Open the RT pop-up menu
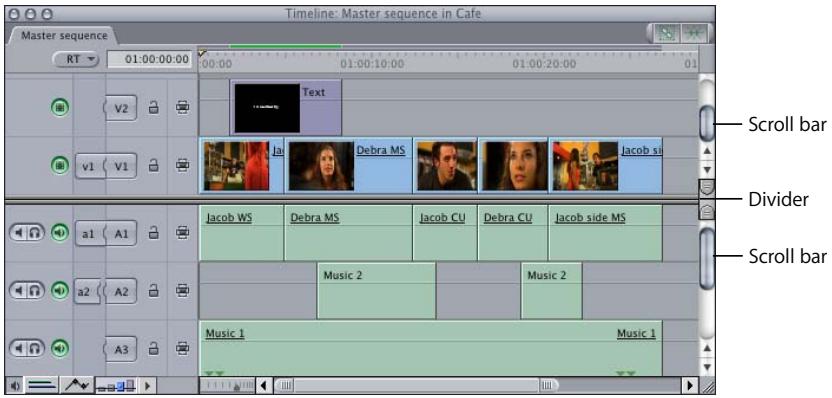 click(76, 59)
